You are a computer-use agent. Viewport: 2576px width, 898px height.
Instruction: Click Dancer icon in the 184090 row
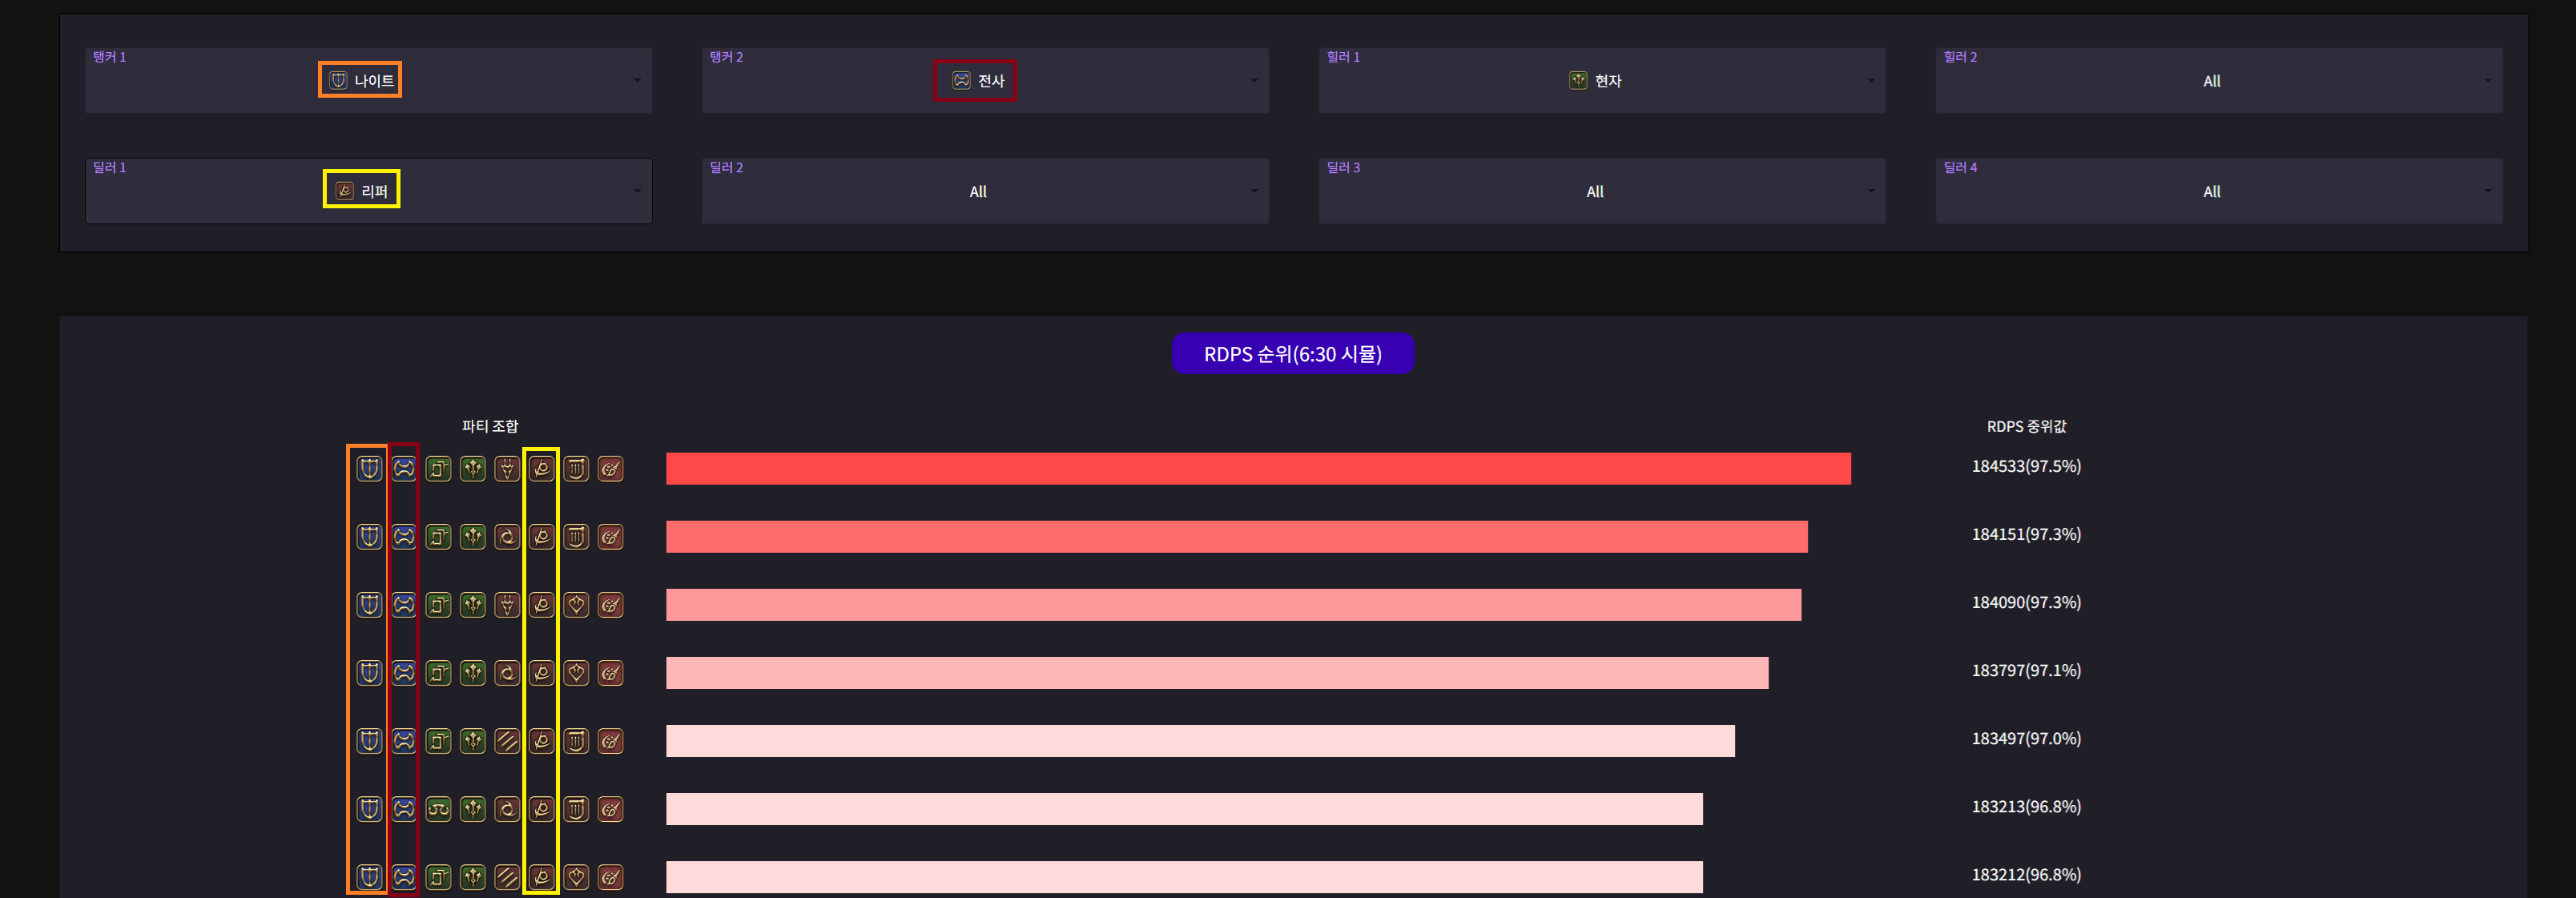point(576,604)
